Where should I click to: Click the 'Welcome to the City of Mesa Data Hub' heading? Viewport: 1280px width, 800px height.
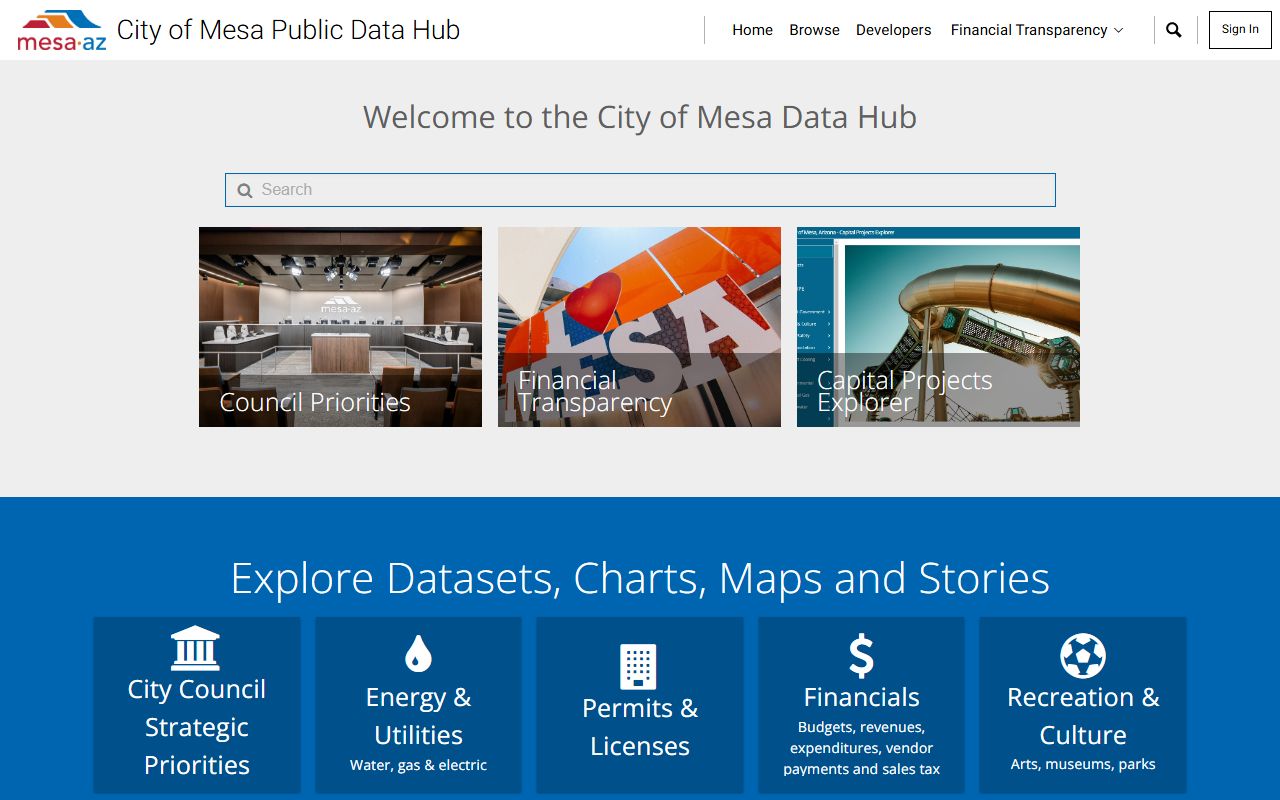pos(640,117)
